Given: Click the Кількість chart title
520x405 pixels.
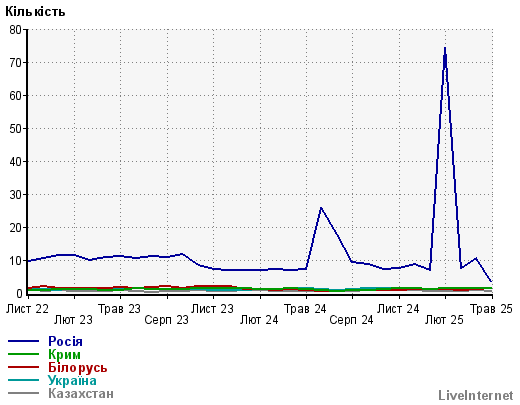Looking at the screenshot, I should [x=35, y=12].
